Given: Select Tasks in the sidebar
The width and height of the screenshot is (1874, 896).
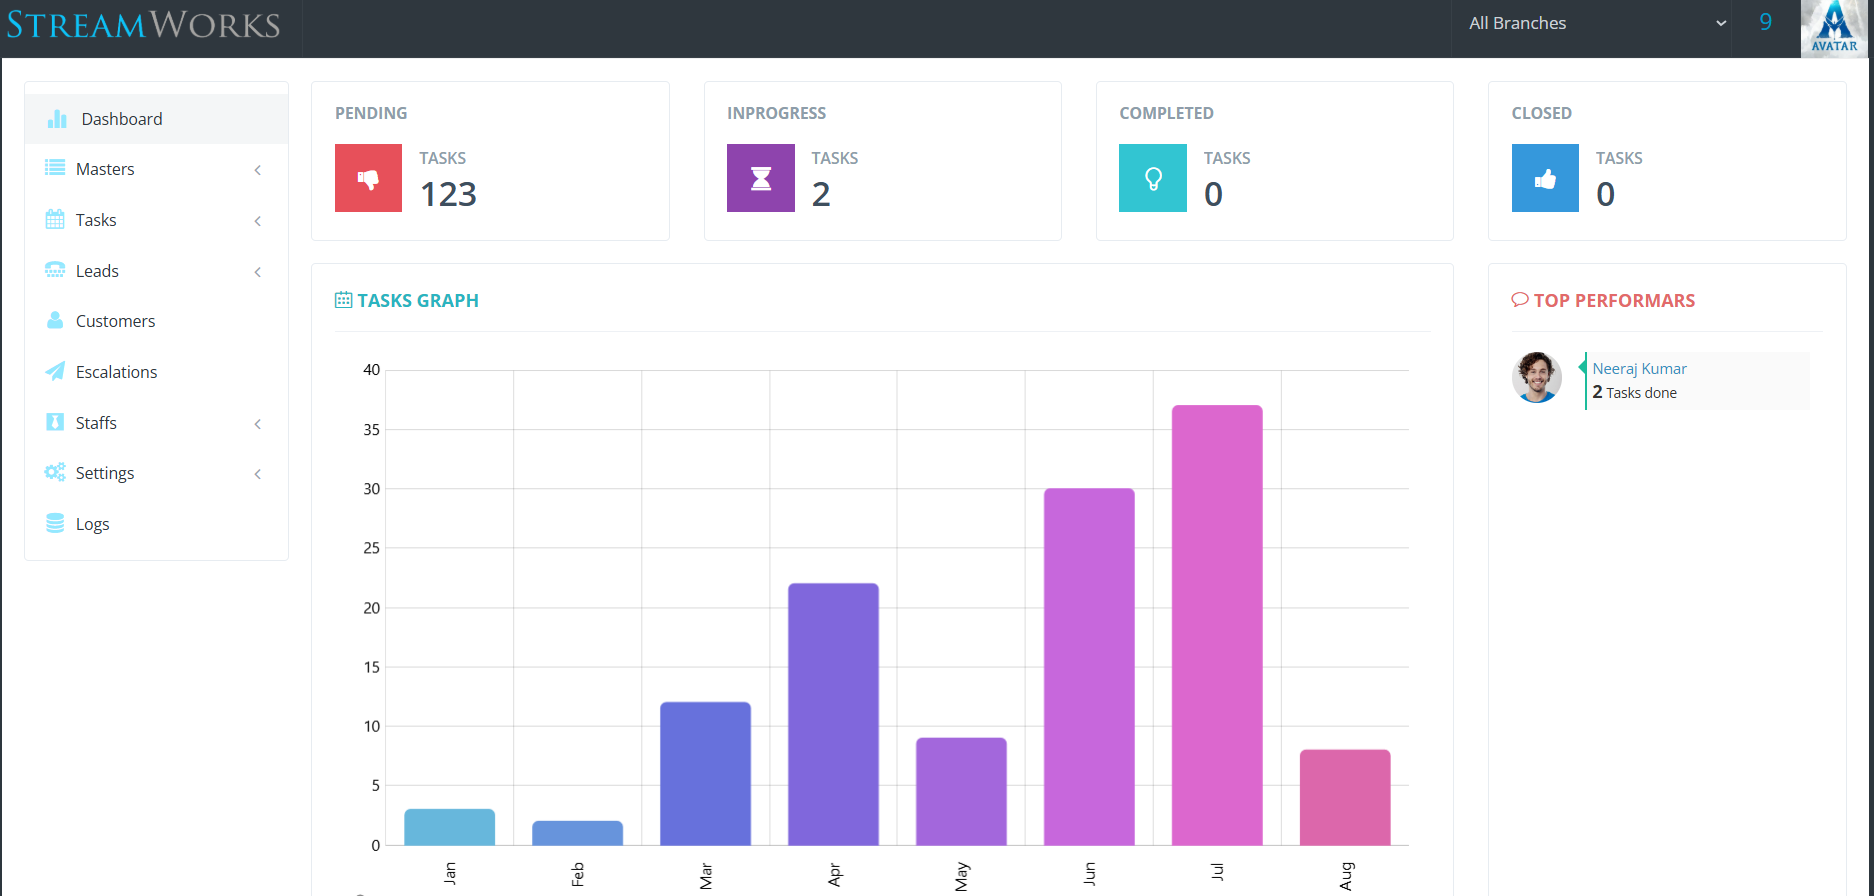Looking at the screenshot, I should tap(96, 220).
